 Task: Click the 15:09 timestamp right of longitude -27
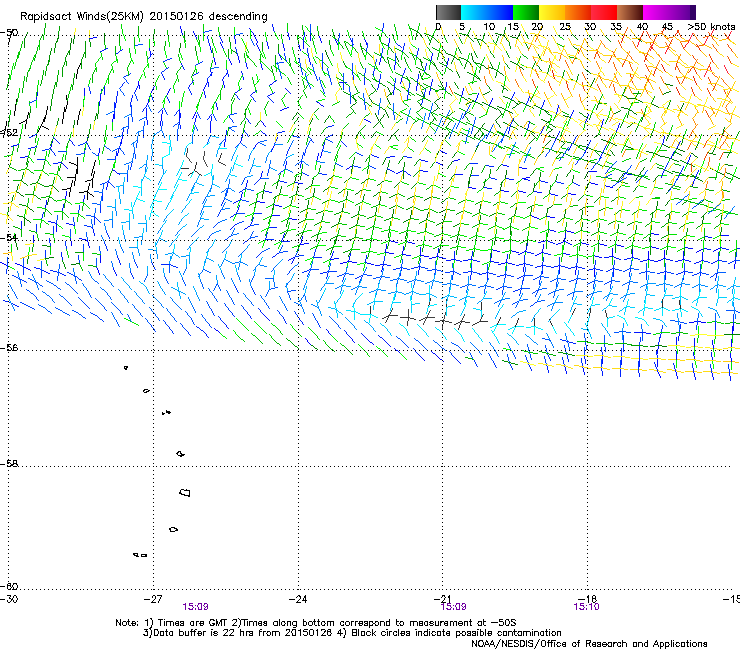pyautogui.click(x=195, y=607)
